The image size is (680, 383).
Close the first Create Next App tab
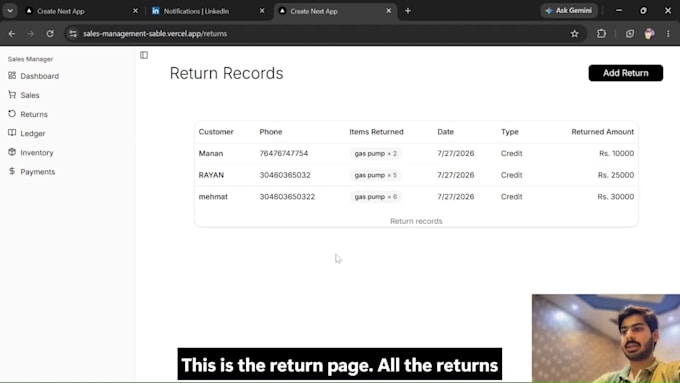(x=135, y=11)
